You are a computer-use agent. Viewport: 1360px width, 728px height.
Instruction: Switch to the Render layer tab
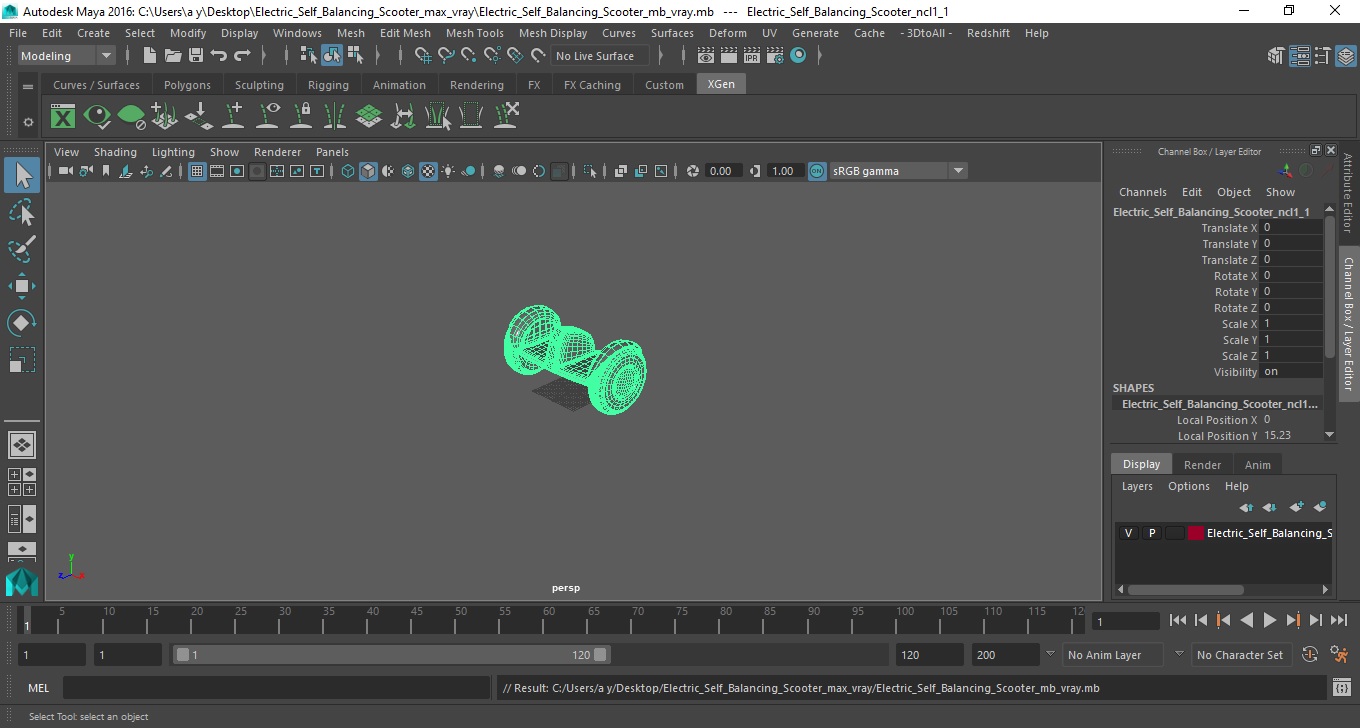1202,465
